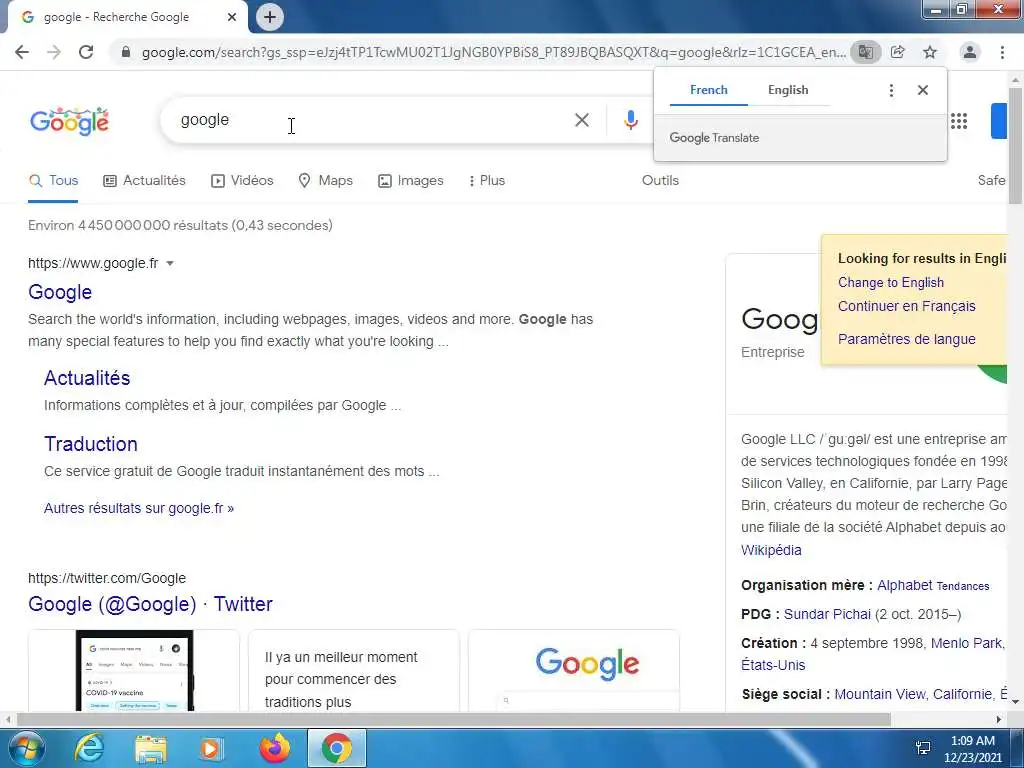Click the Google logo on results page

click(x=69, y=121)
